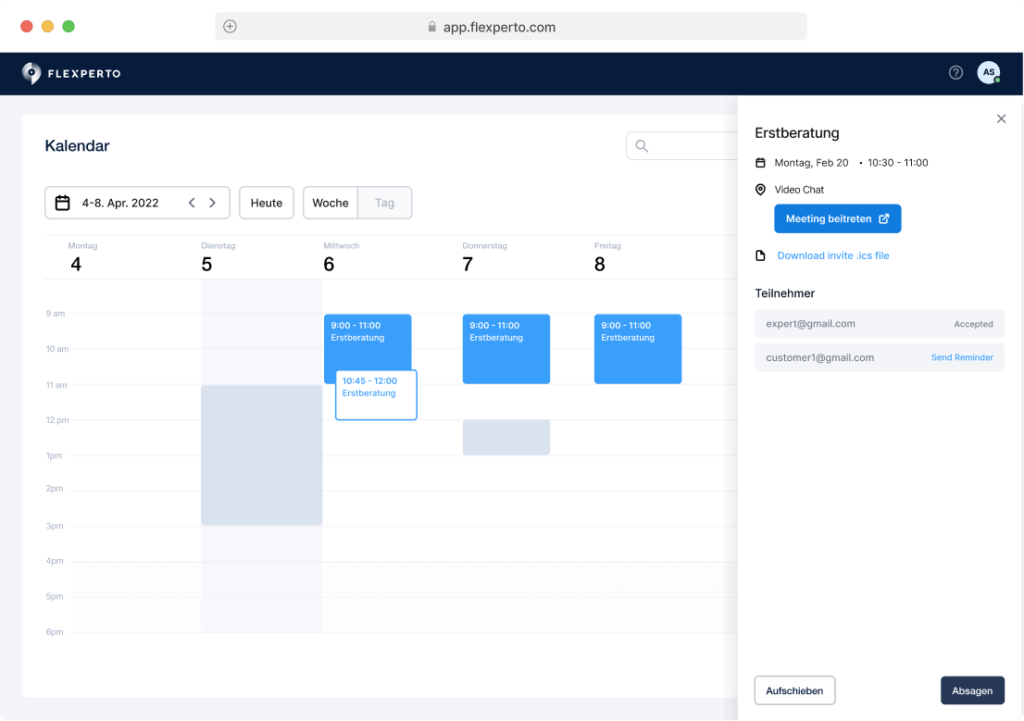Image resolution: width=1024 pixels, height=721 pixels.
Task: Switch calendar to Tag view
Action: point(385,203)
